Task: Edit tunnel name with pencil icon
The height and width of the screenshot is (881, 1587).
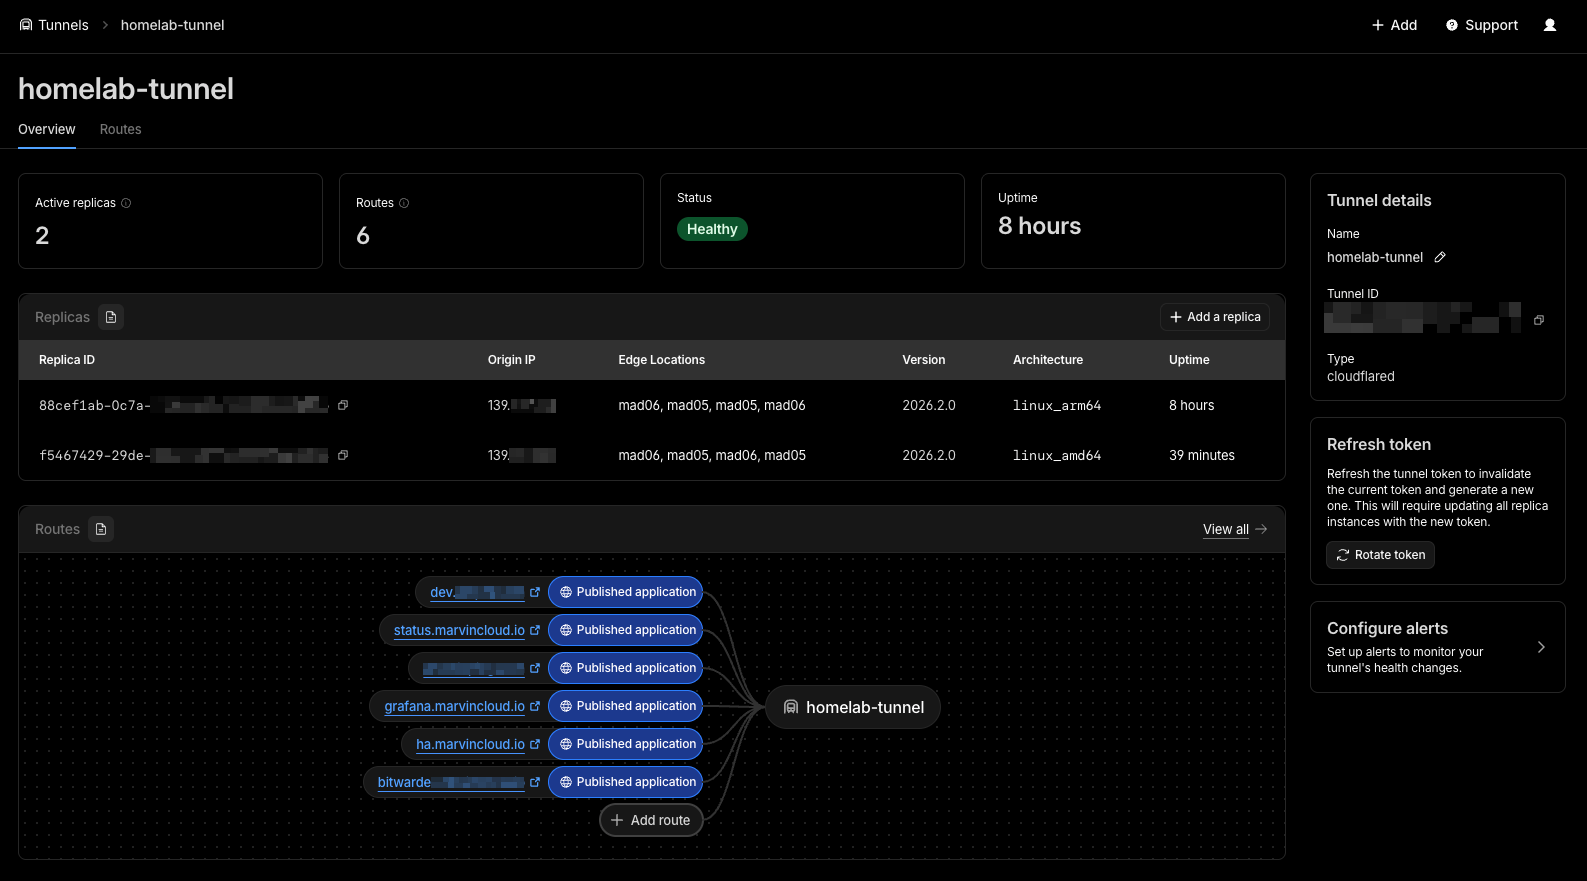Action: pyautogui.click(x=1440, y=257)
